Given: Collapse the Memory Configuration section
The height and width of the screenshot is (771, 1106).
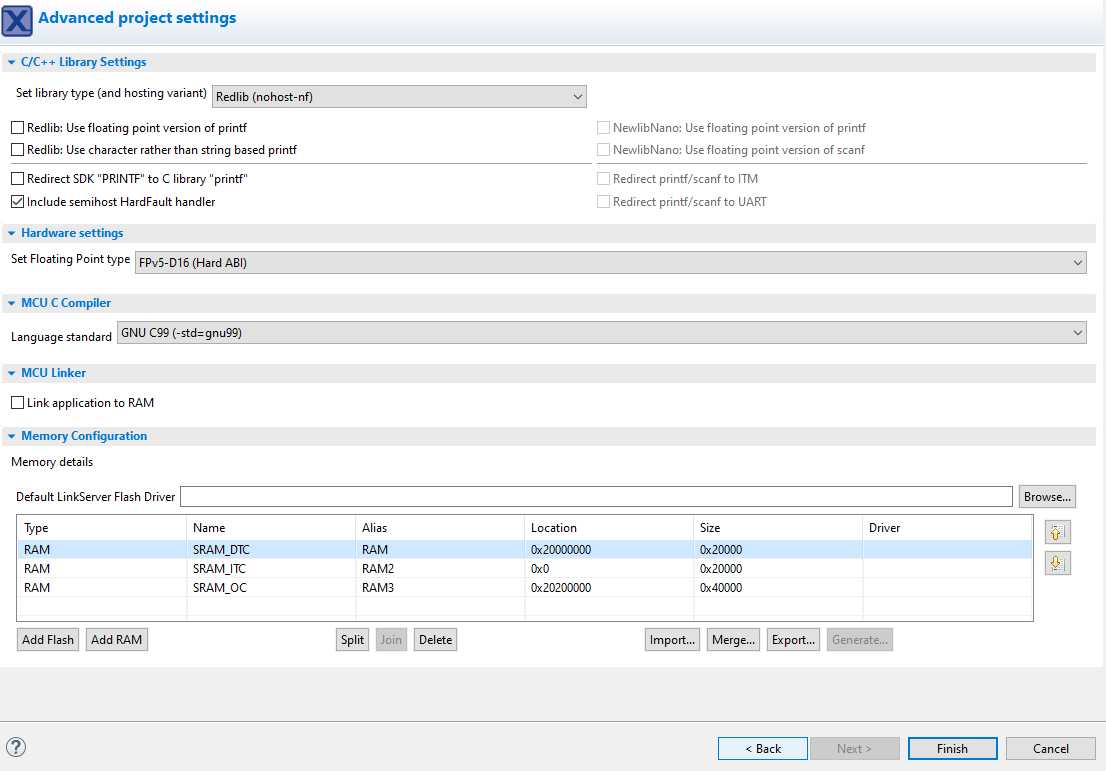Looking at the screenshot, I should pyautogui.click(x=11, y=436).
